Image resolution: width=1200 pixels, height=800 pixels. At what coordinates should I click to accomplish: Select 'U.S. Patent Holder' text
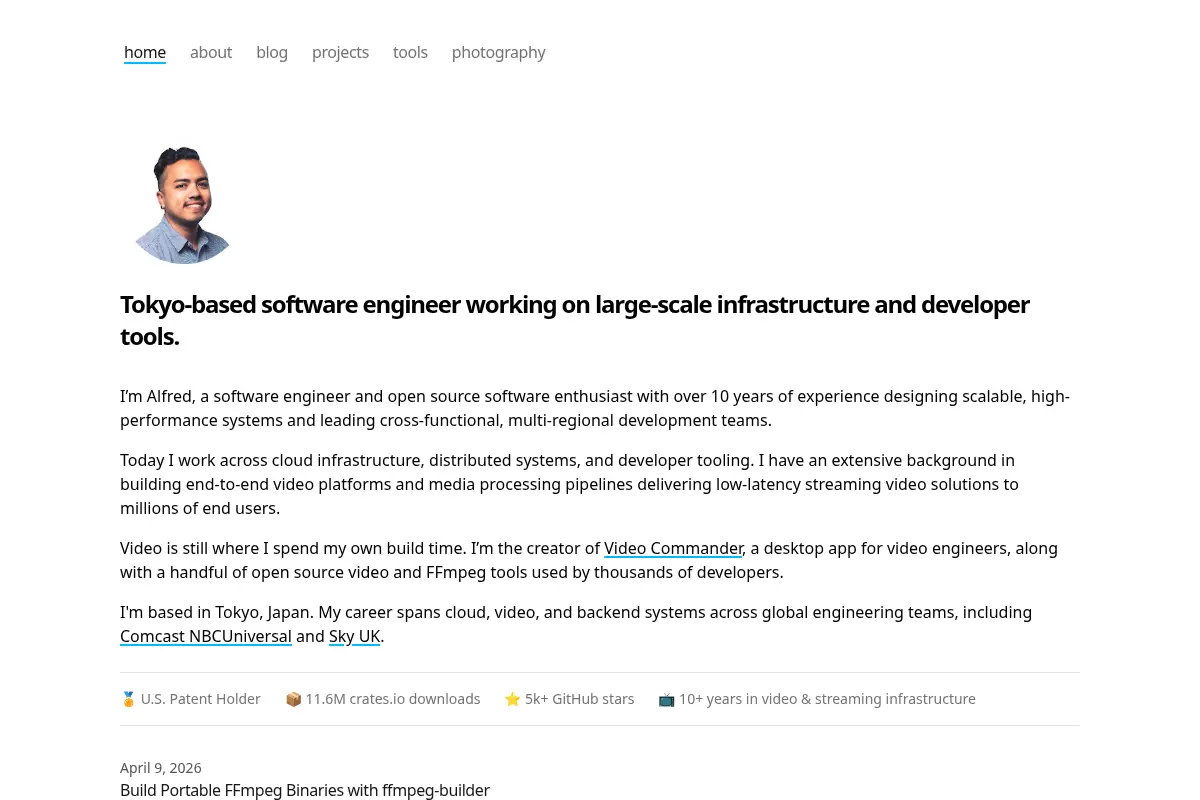coord(201,699)
